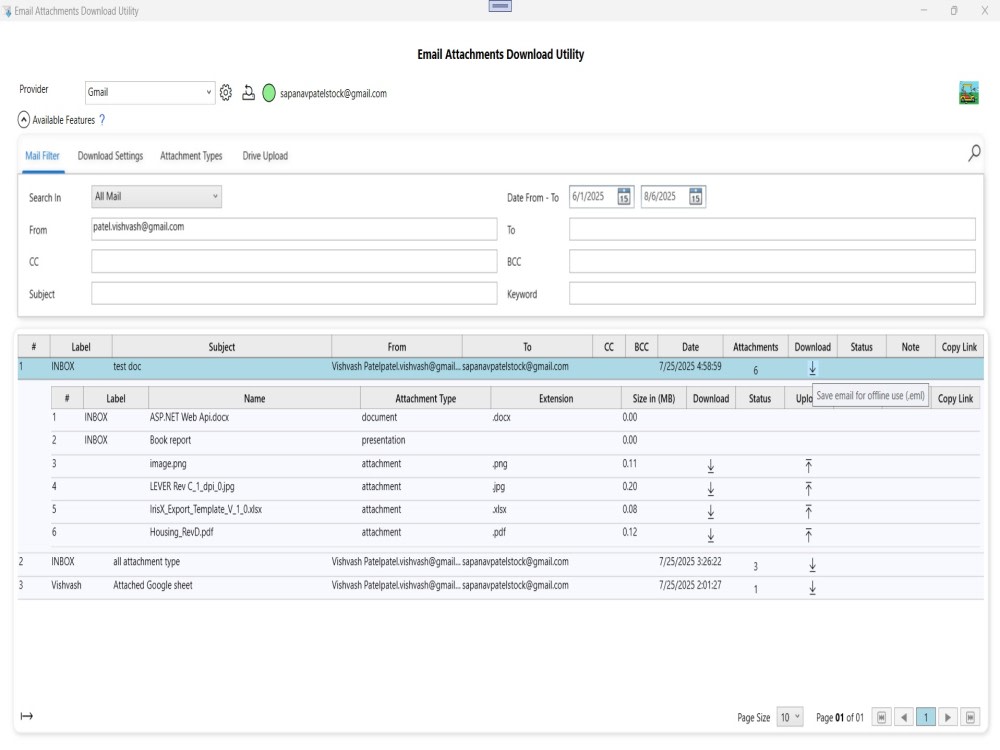
Task: Go to the last page
Action: point(970,717)
